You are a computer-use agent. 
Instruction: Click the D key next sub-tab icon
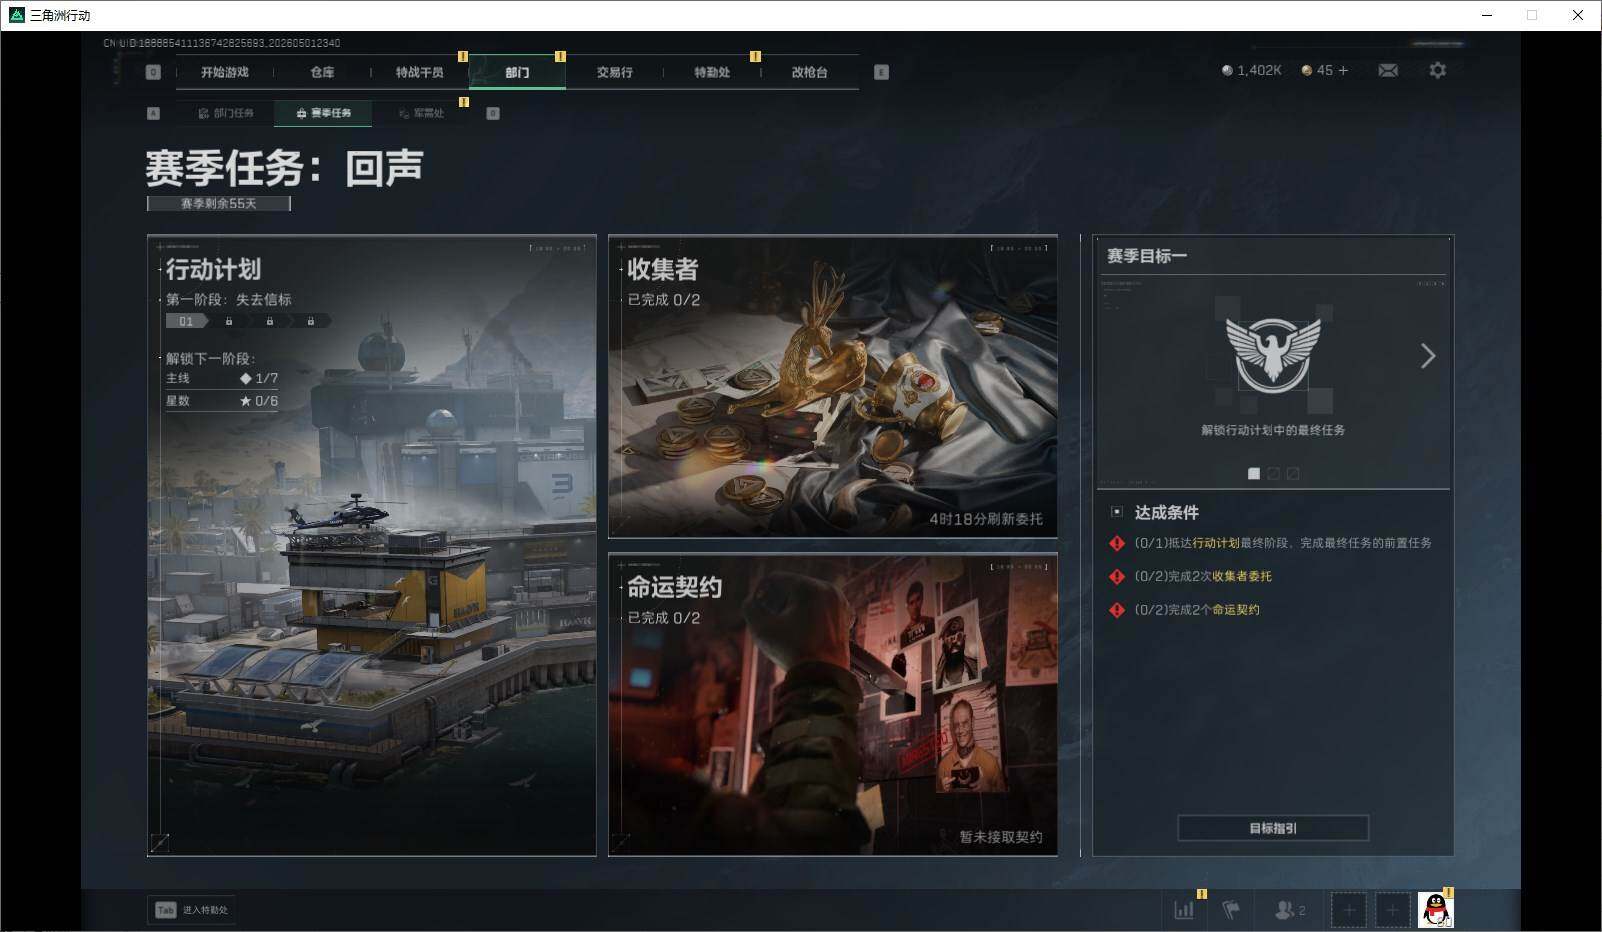(x=492, y=113)
